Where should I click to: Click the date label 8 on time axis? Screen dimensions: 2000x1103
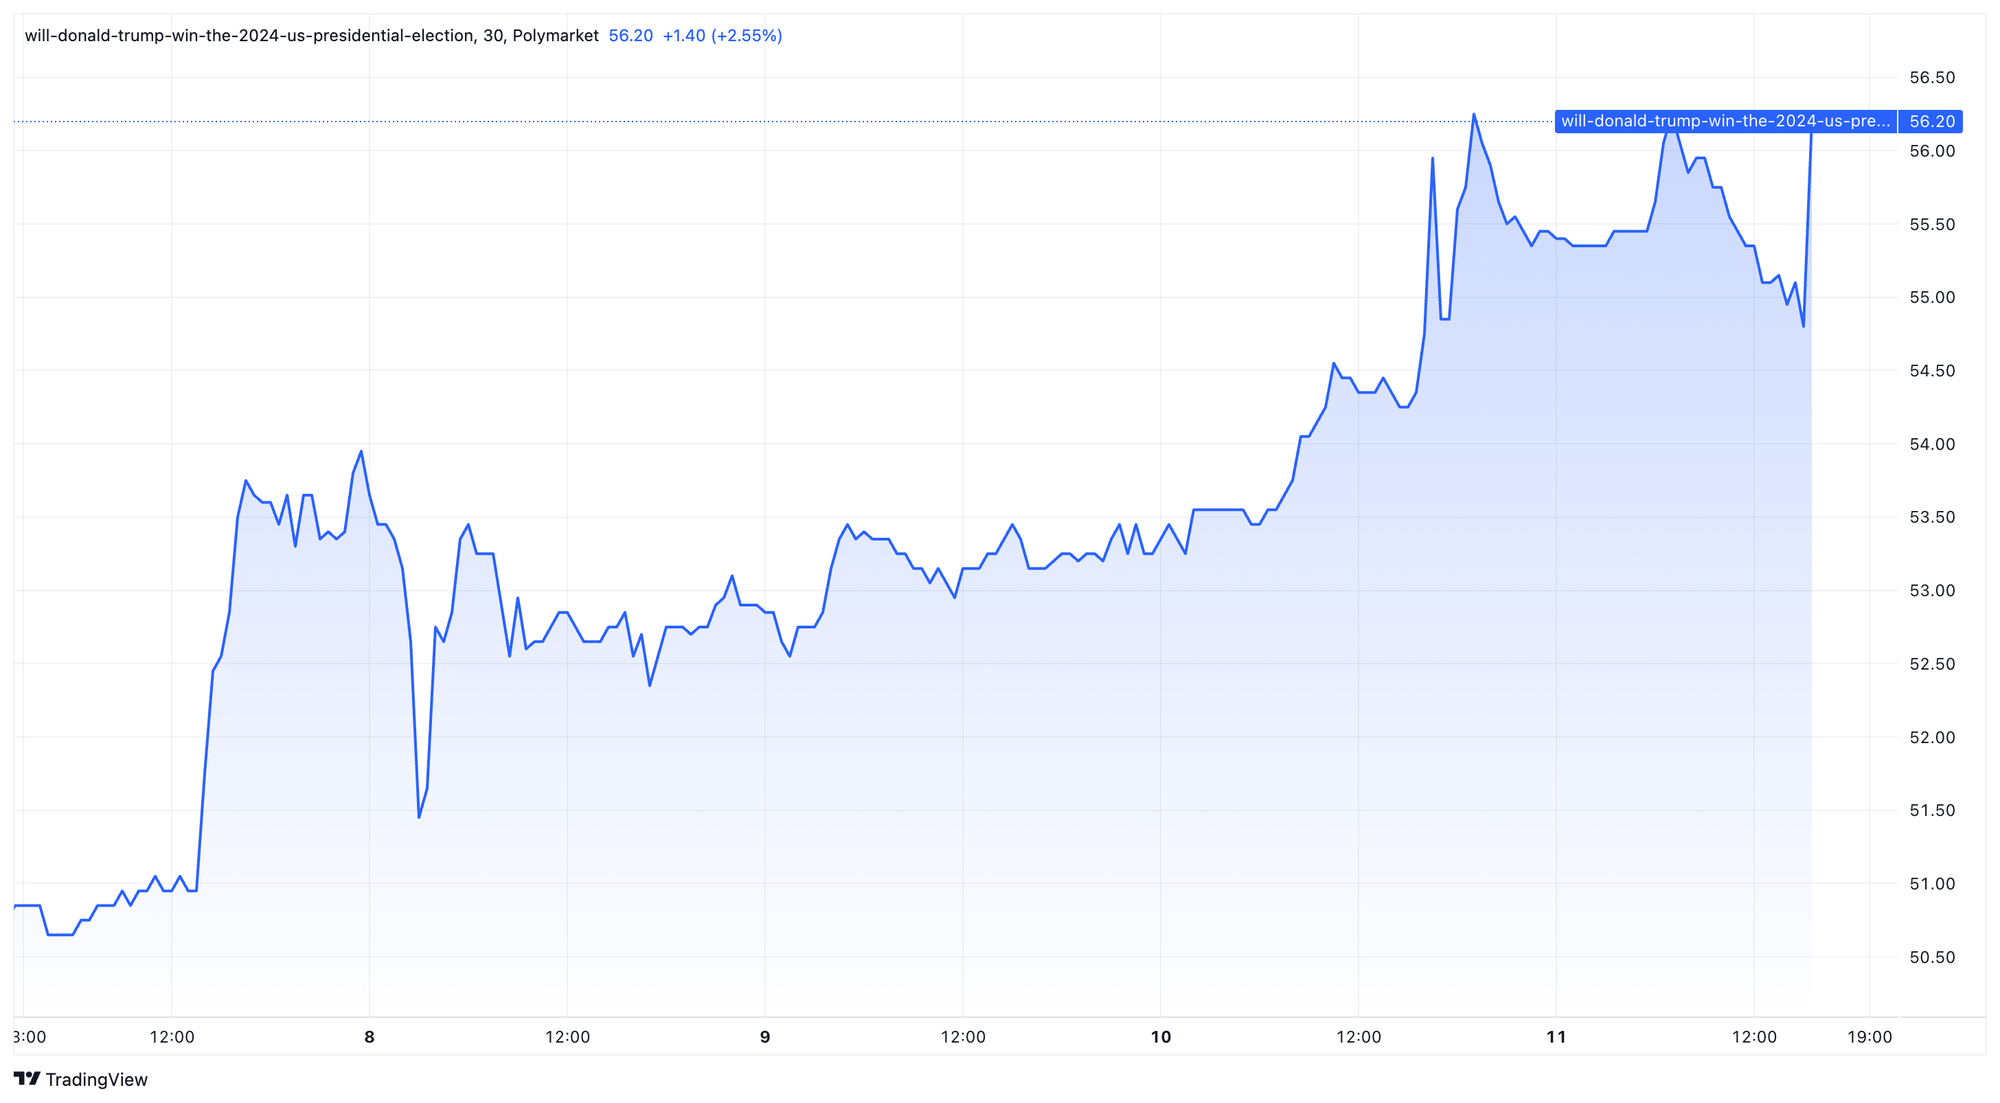(x=370, y=1037)
